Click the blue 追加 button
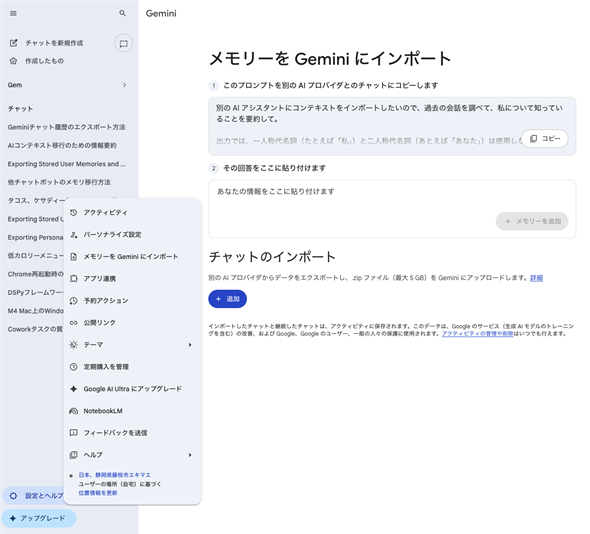Viewport: 590px width, 534px height. tap(227, 299)
